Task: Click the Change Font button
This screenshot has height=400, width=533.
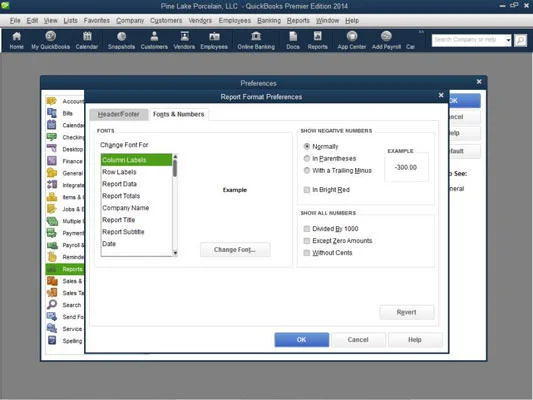Action: click(x=235, y=250)
